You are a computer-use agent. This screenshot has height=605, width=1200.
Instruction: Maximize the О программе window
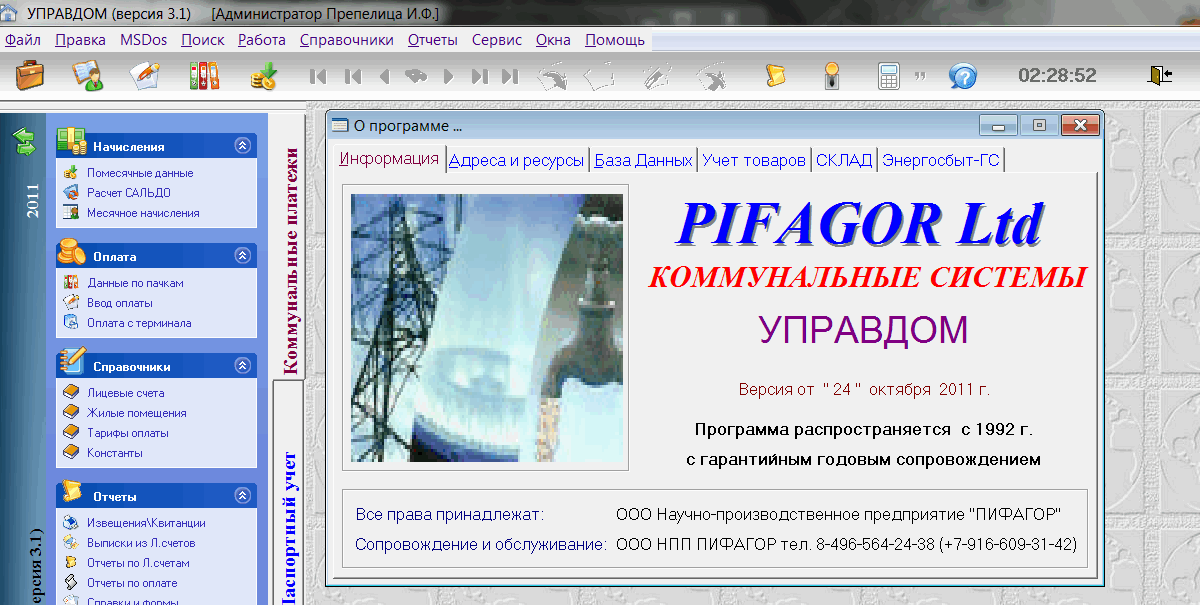(x=1038, y=125)
